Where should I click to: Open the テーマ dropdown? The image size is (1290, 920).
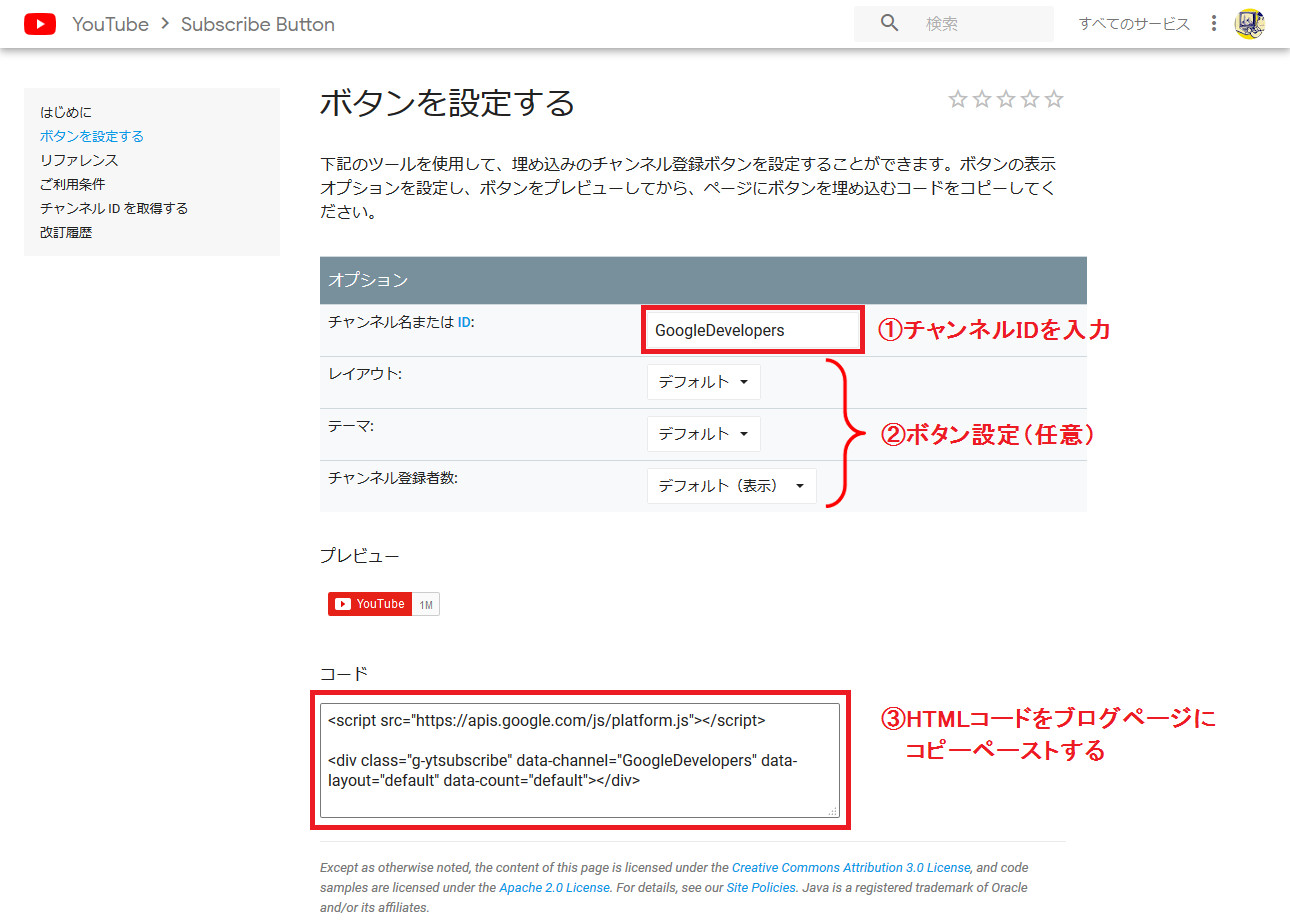click(704, 434)
